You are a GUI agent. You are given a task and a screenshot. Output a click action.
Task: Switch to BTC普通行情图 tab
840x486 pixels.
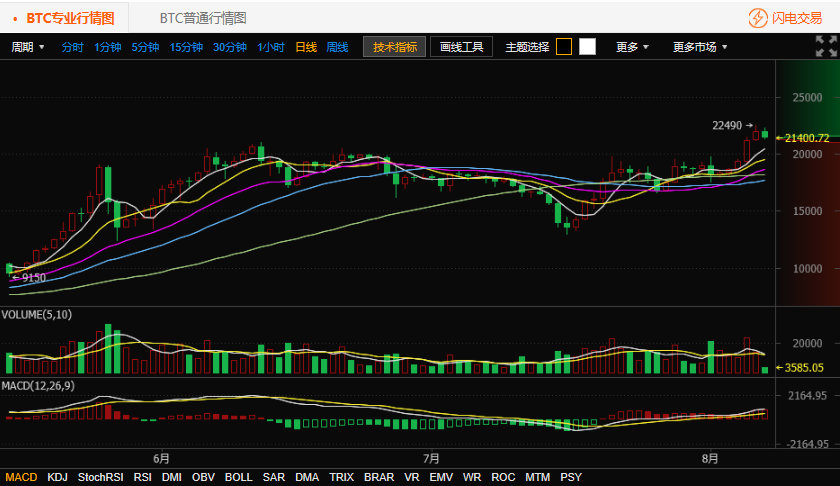[x=203, y=18]
